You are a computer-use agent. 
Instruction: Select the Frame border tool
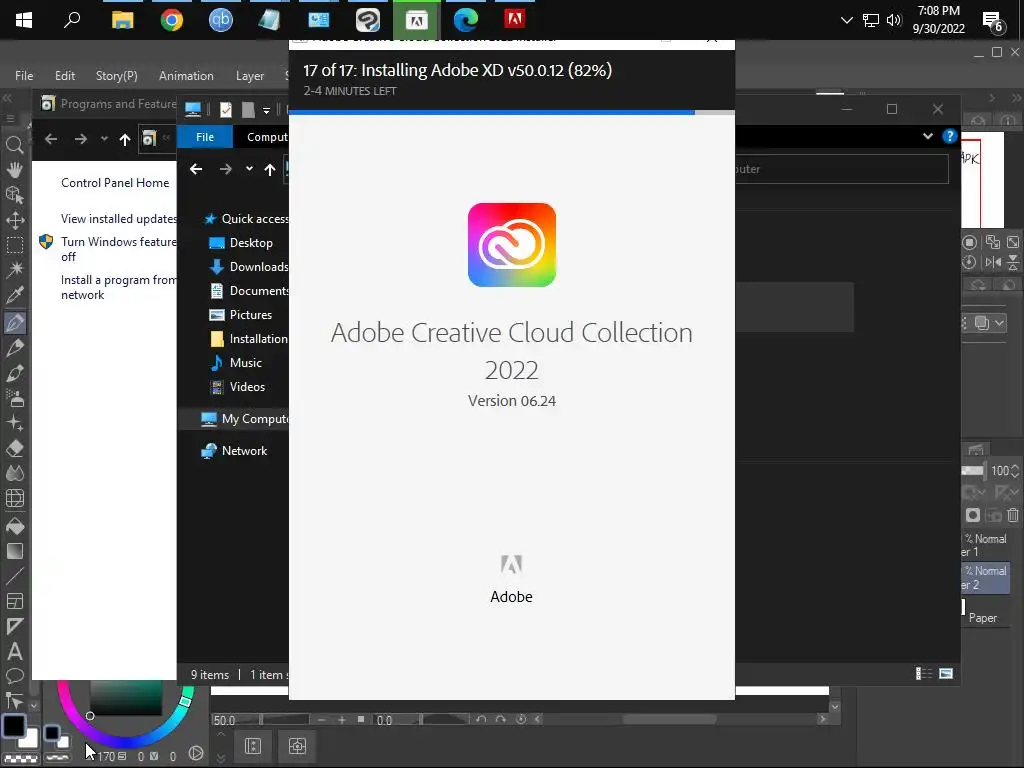pyautogui.click(x=14, y=601)
